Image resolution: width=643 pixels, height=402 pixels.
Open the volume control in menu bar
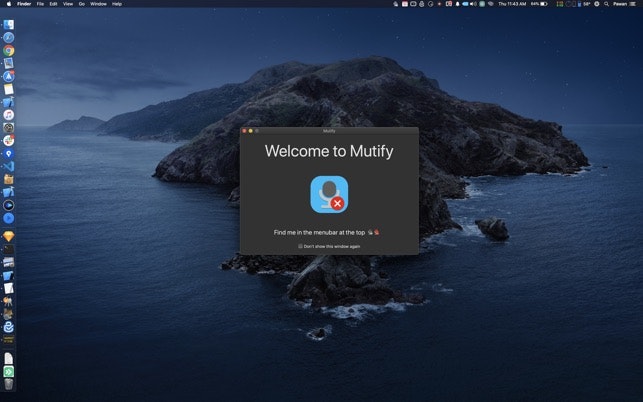pyautogui.click(x=473, y=4)
